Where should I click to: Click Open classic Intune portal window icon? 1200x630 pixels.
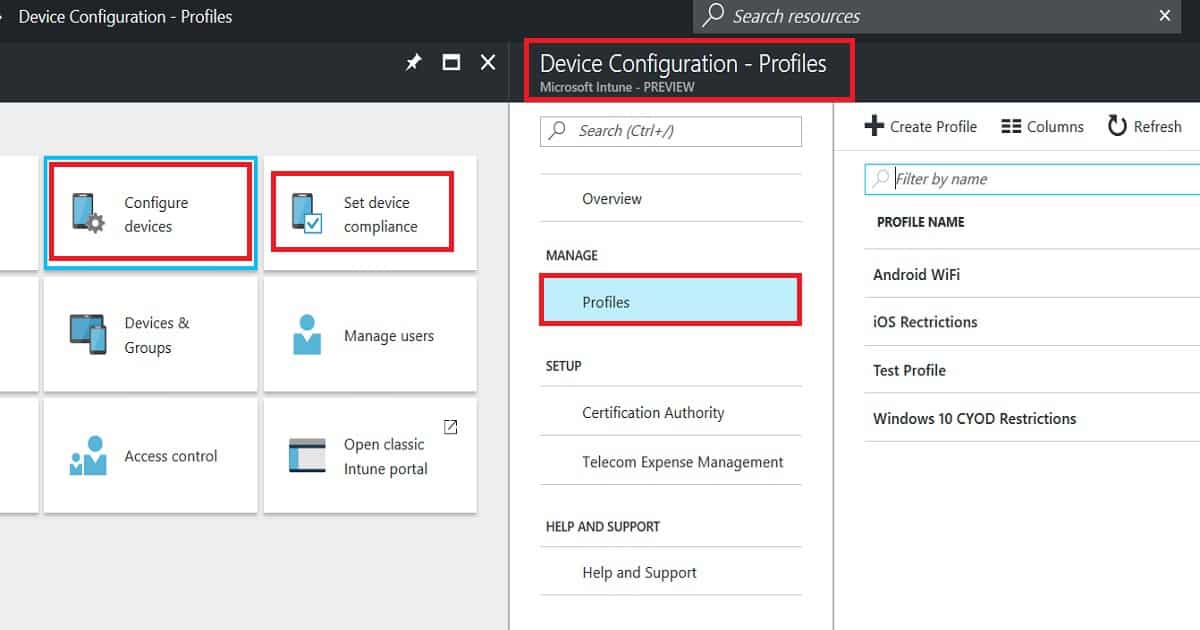(x=307, y=455)
